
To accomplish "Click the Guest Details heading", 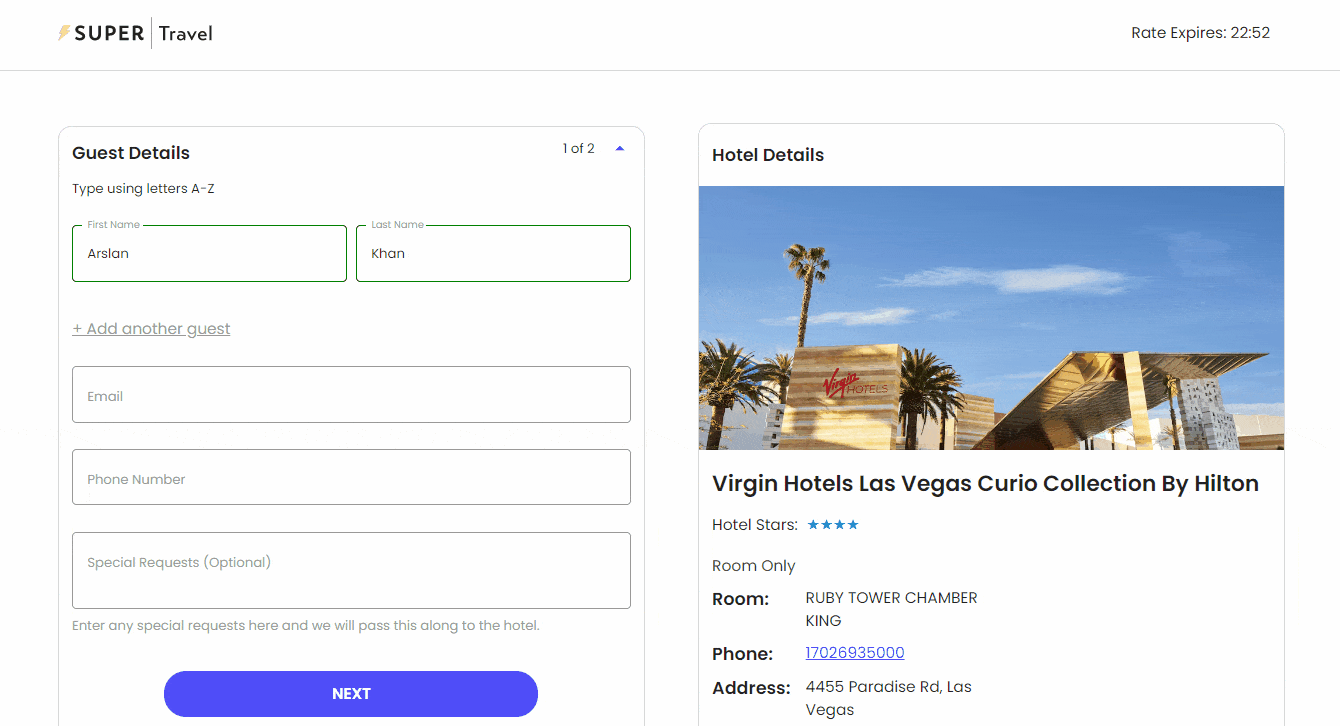I will tap(131, 153).
